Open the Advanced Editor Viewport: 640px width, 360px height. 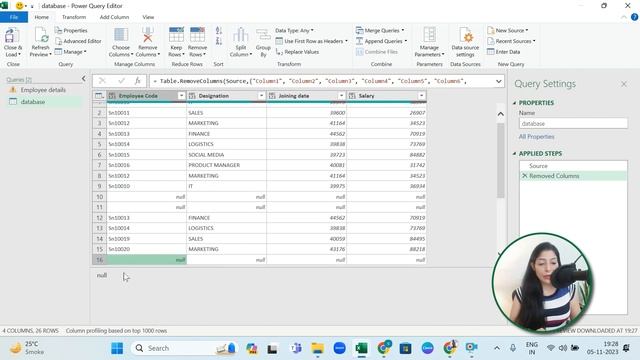pos(78,41)
